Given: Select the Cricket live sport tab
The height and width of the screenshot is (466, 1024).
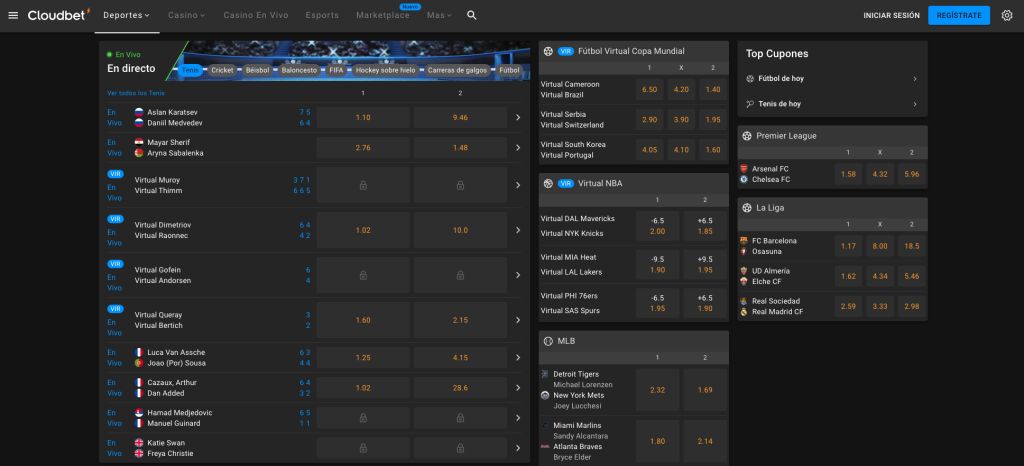Looking at the screenshot, I should [x=222, y=70].
